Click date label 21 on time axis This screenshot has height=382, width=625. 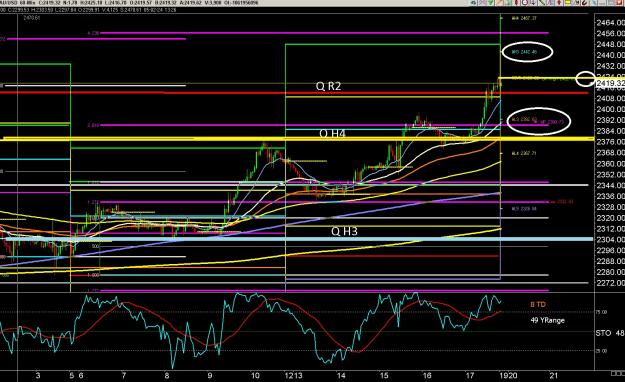pyautogui.click(x=553, y=376)
